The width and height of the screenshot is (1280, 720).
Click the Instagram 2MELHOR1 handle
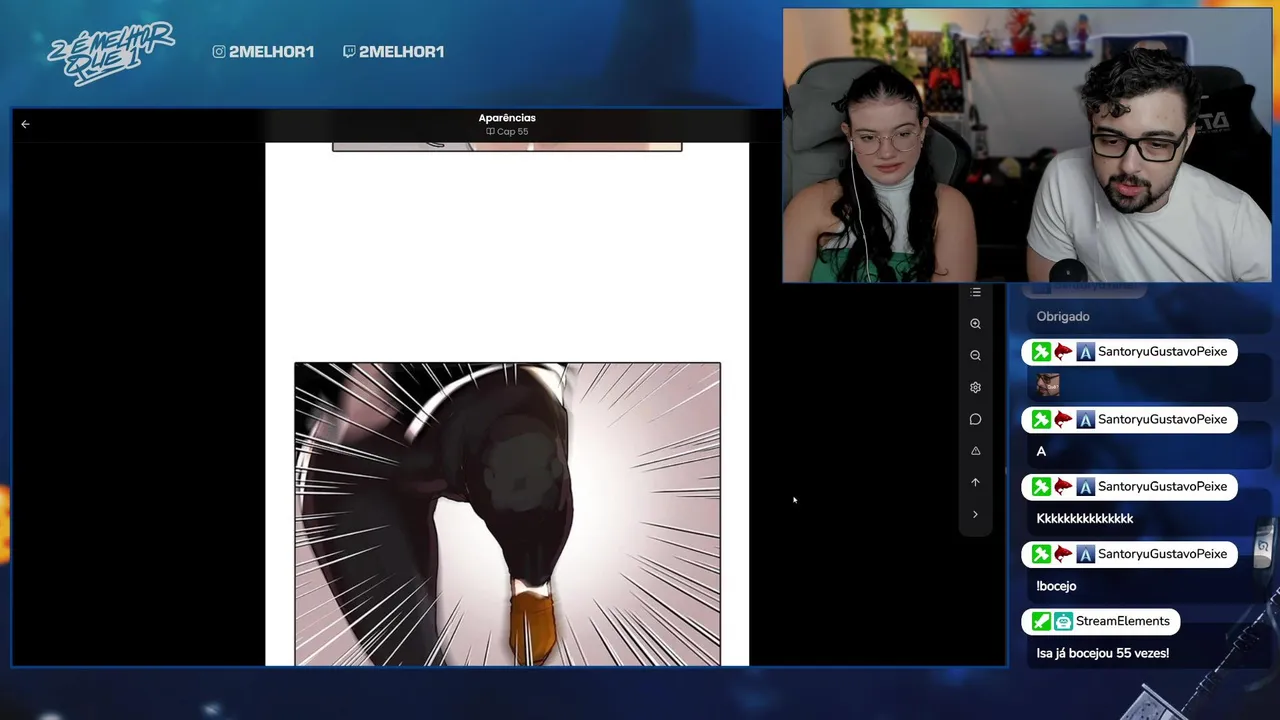coord(263,51)
